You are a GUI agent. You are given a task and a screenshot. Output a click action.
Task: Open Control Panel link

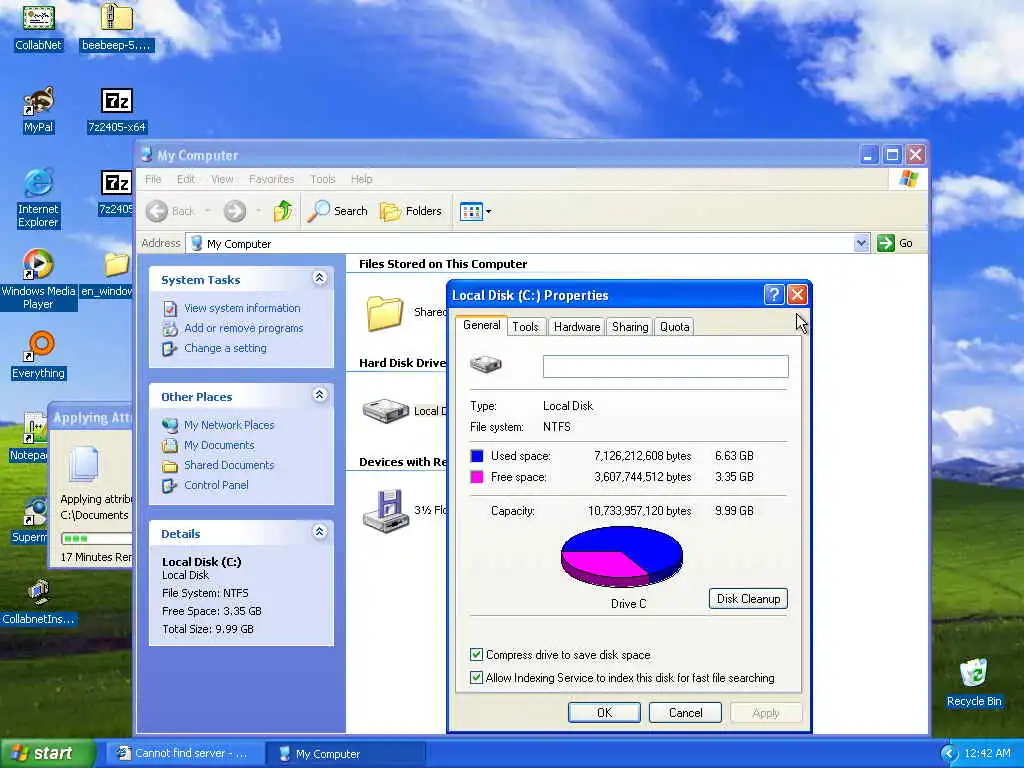(x=216, y=485)
